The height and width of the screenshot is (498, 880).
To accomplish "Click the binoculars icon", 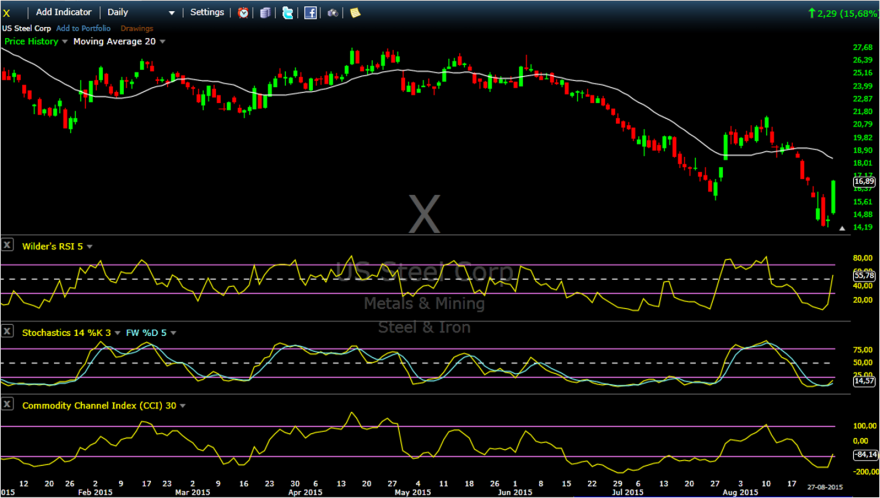I will pos(333,12).
